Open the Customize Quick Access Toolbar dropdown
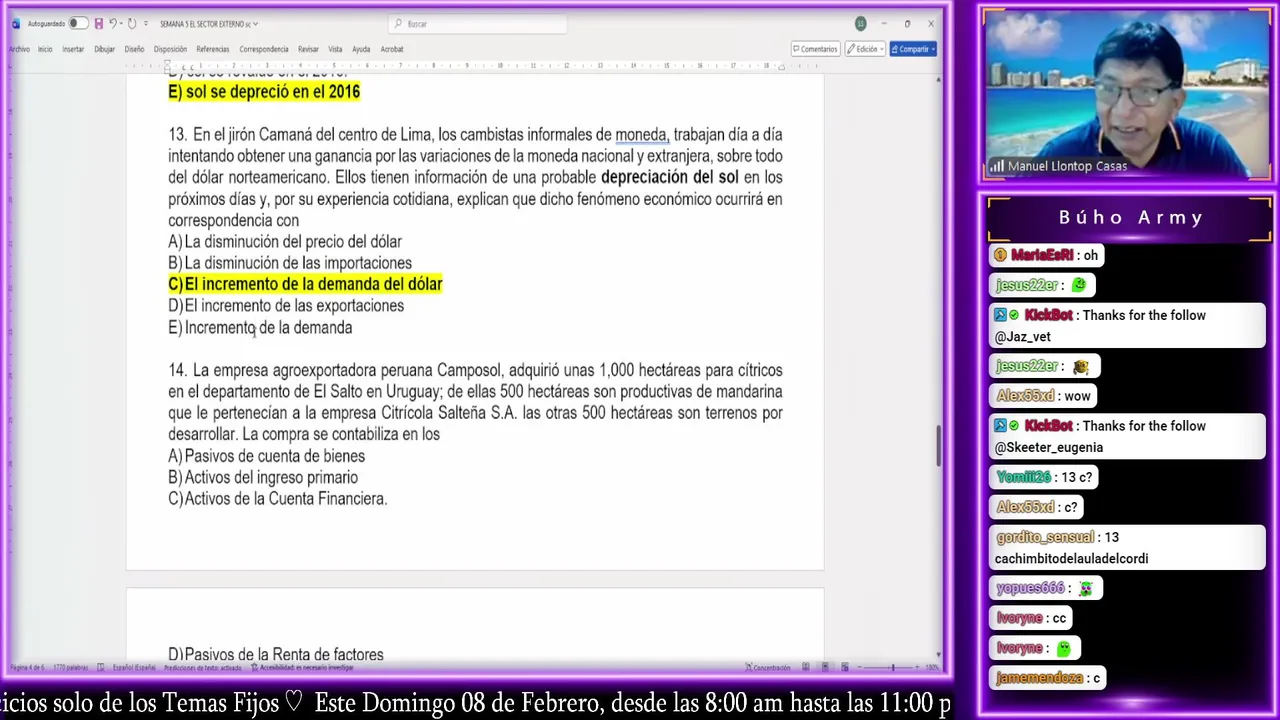 pos(146,23)
